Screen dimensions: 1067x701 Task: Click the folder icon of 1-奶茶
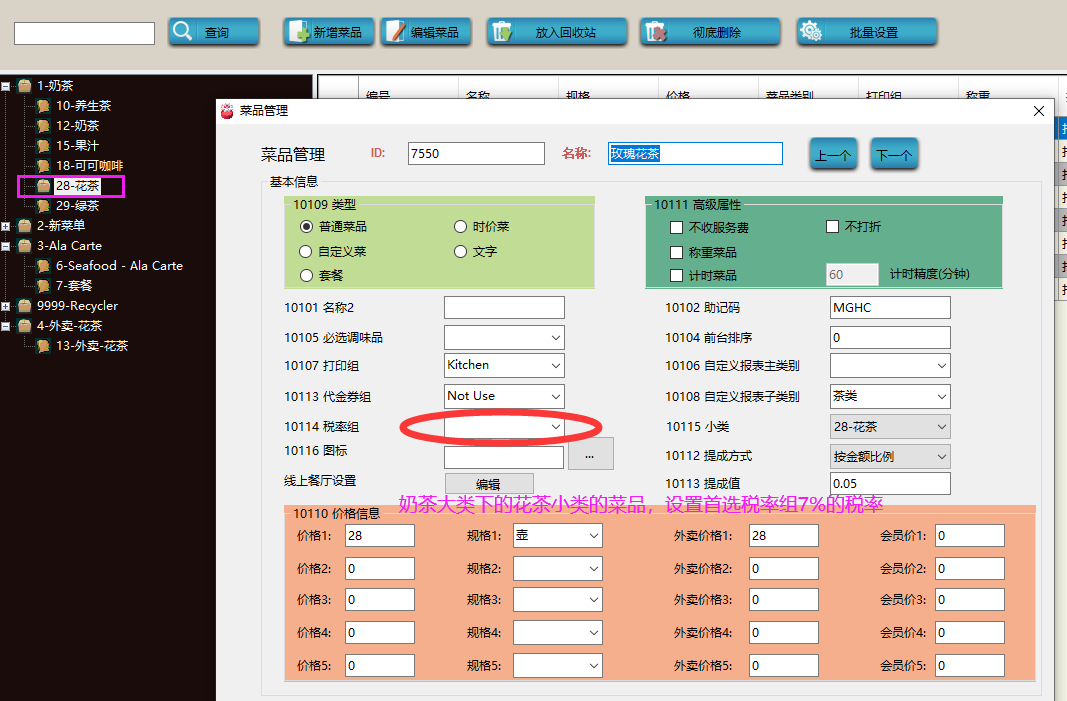pyautogui.click(x=24, y=86)
